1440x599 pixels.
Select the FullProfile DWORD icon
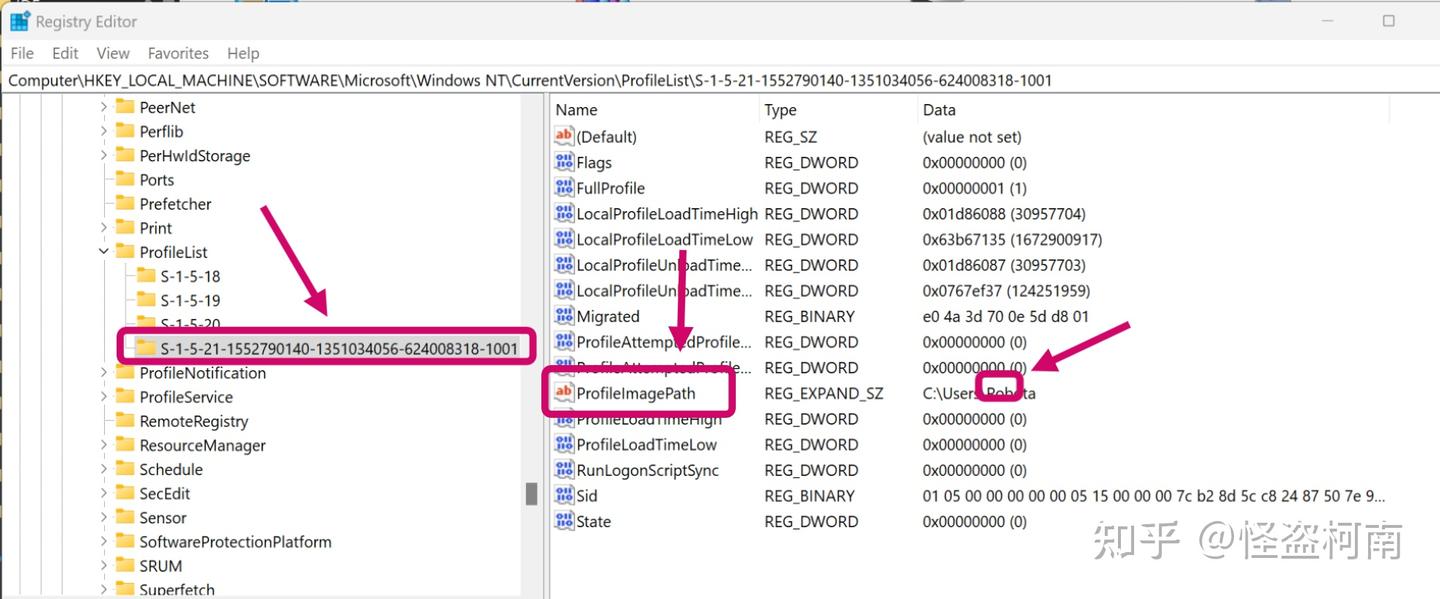point(565,187)
